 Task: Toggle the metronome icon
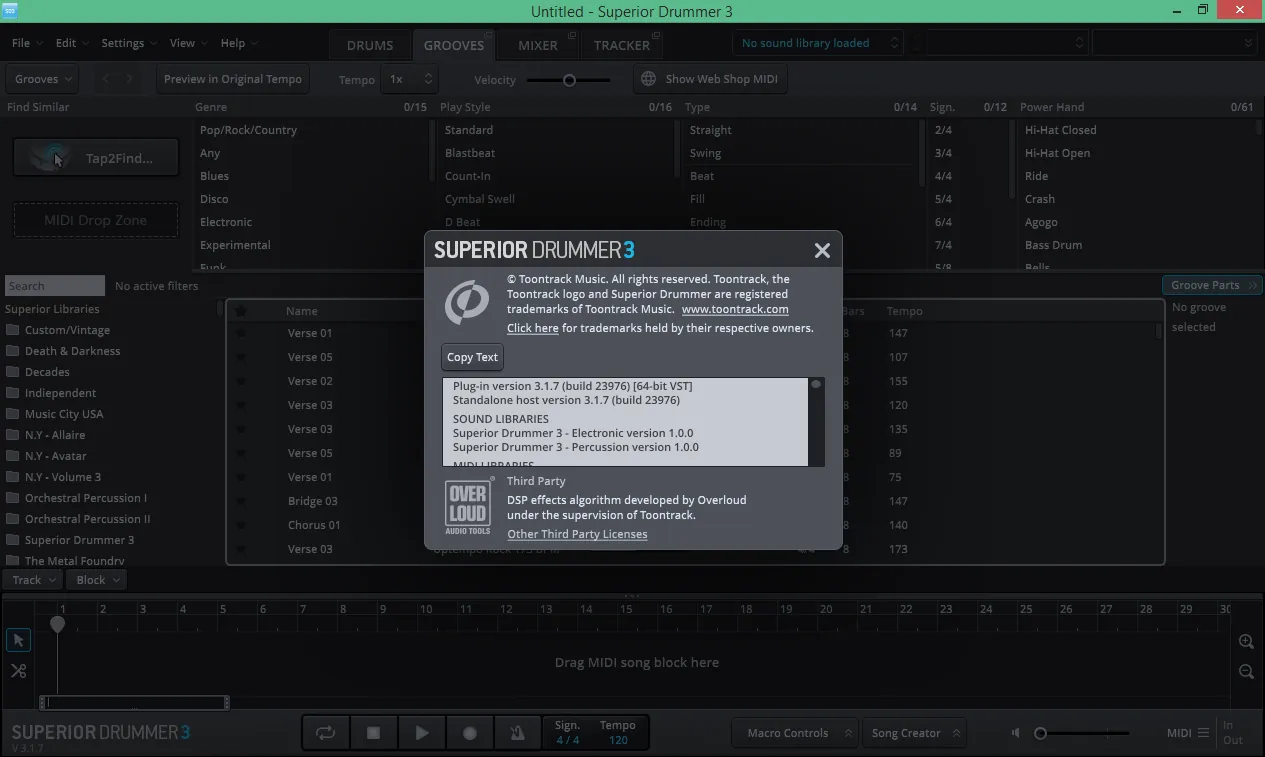[517, 733]
